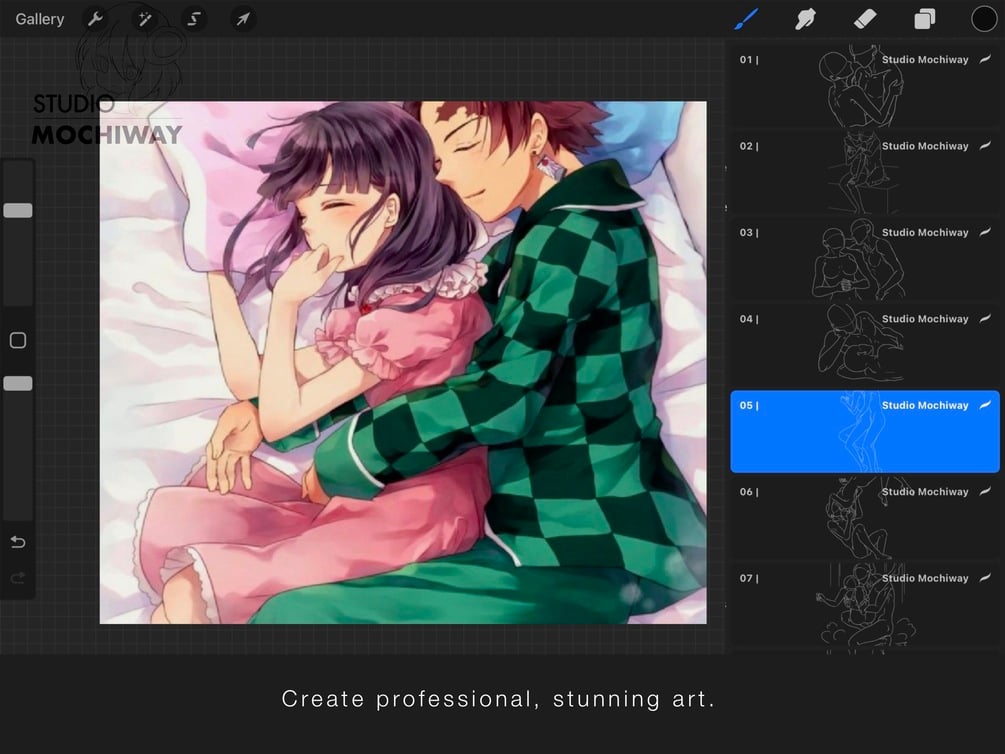Select the Smudge tool

805,19
